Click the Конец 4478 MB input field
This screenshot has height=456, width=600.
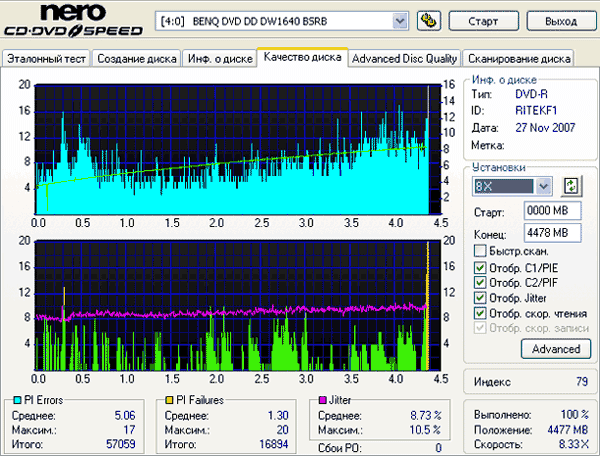coord(552,233)
